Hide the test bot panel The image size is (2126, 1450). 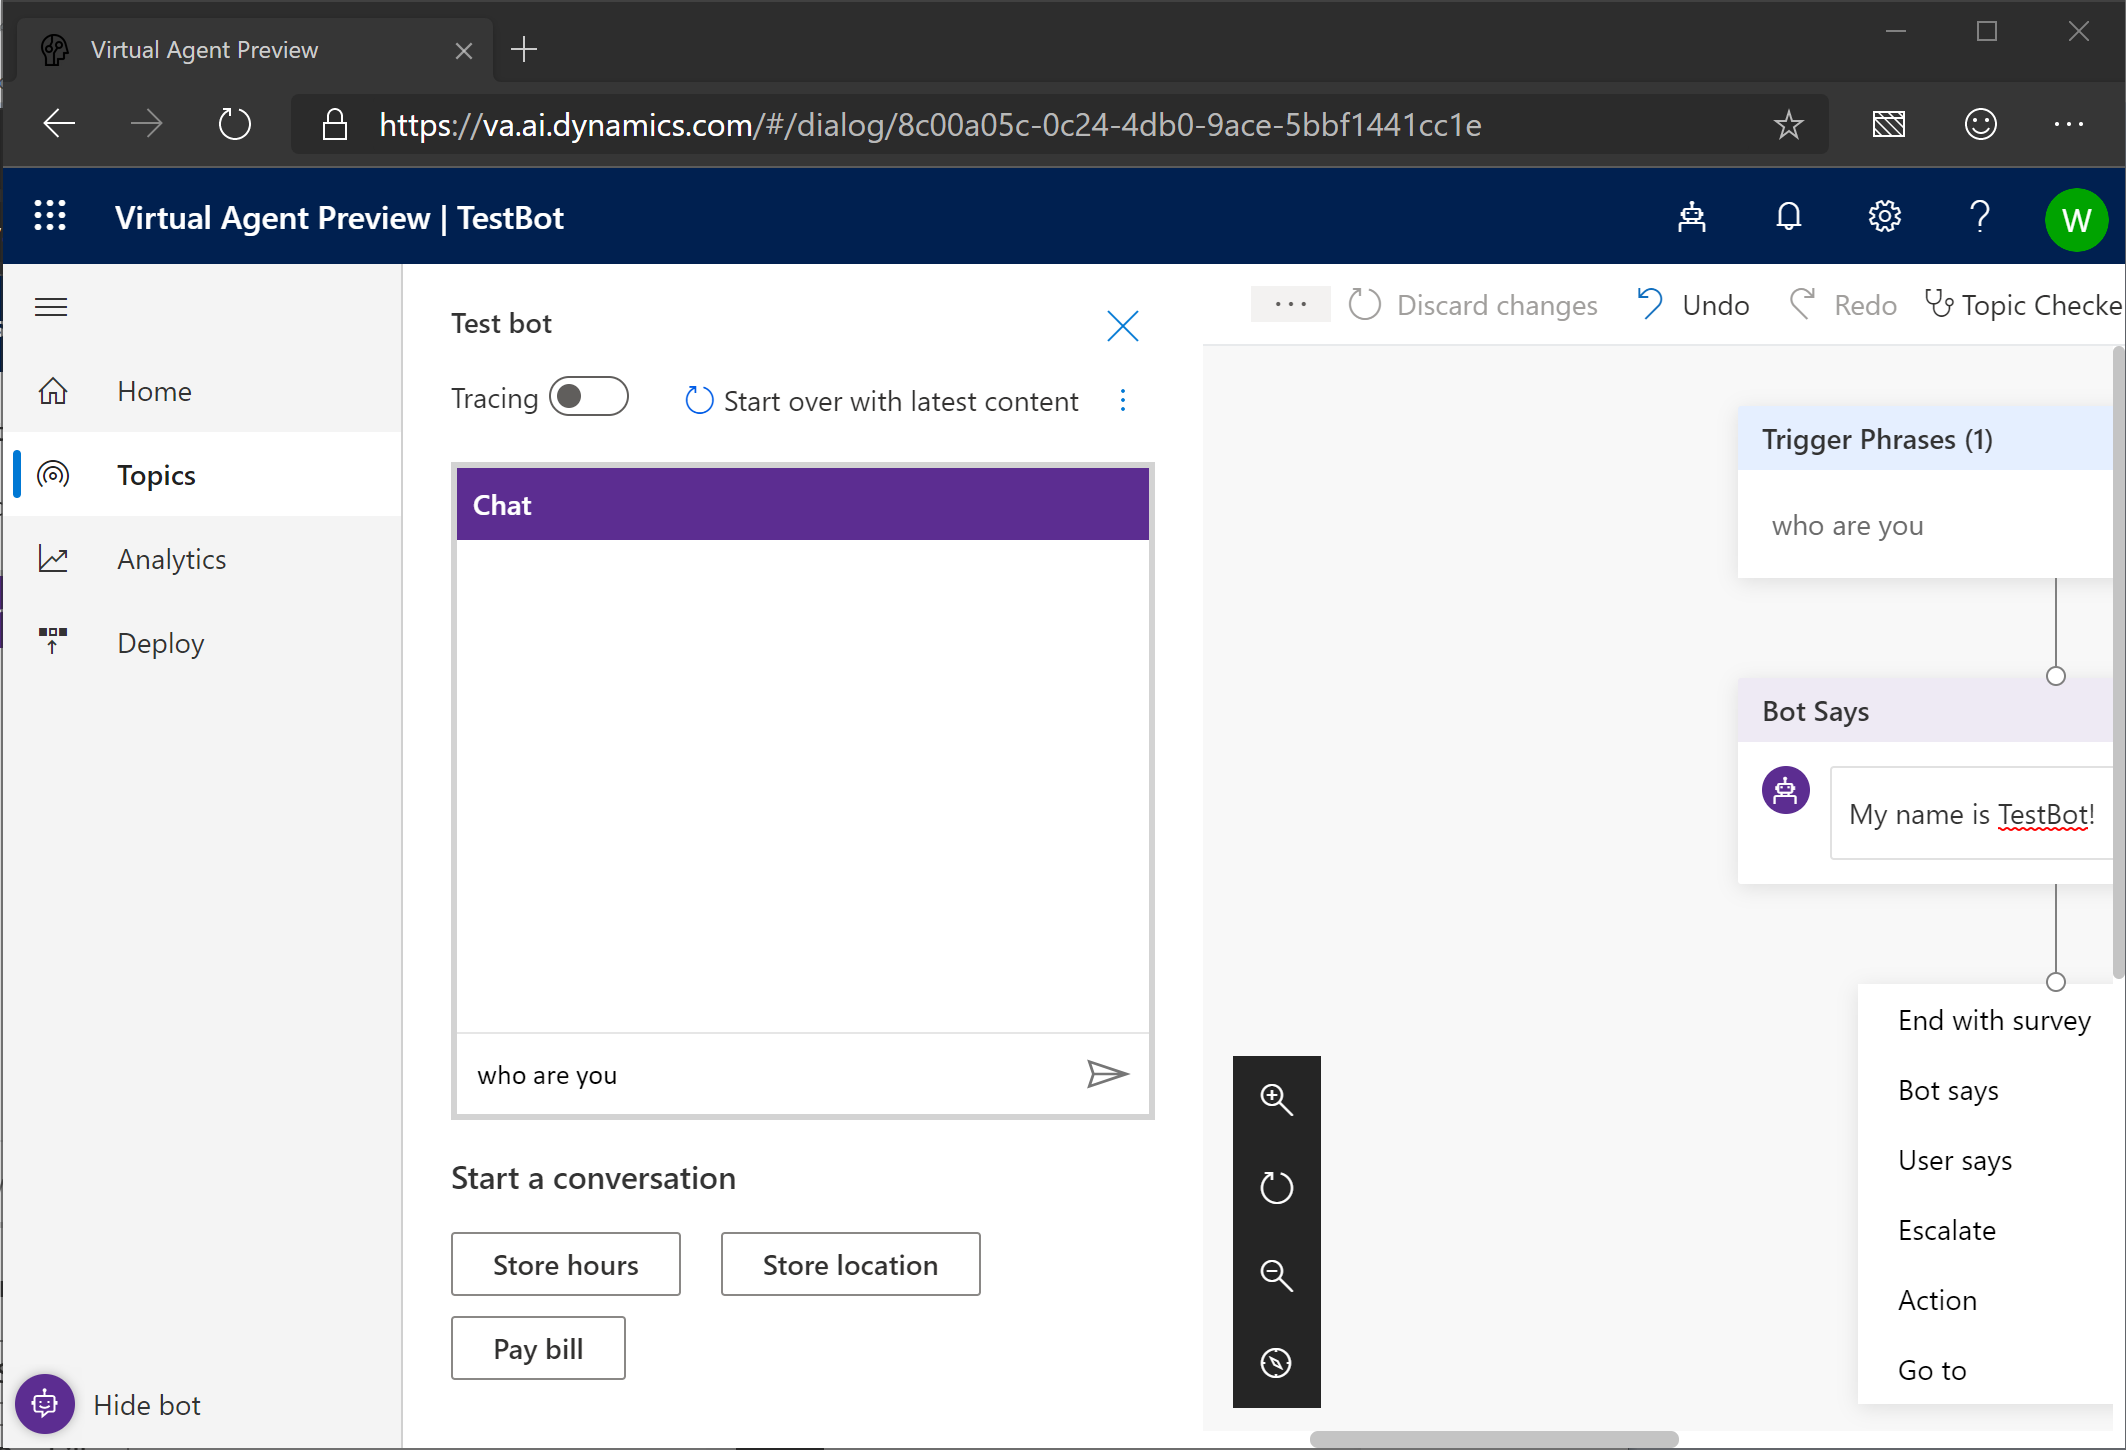(x=108, y=1404)
